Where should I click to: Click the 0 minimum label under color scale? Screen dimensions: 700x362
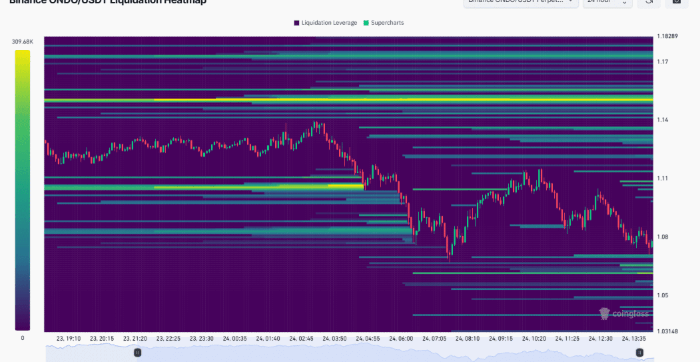click(22, 338)
